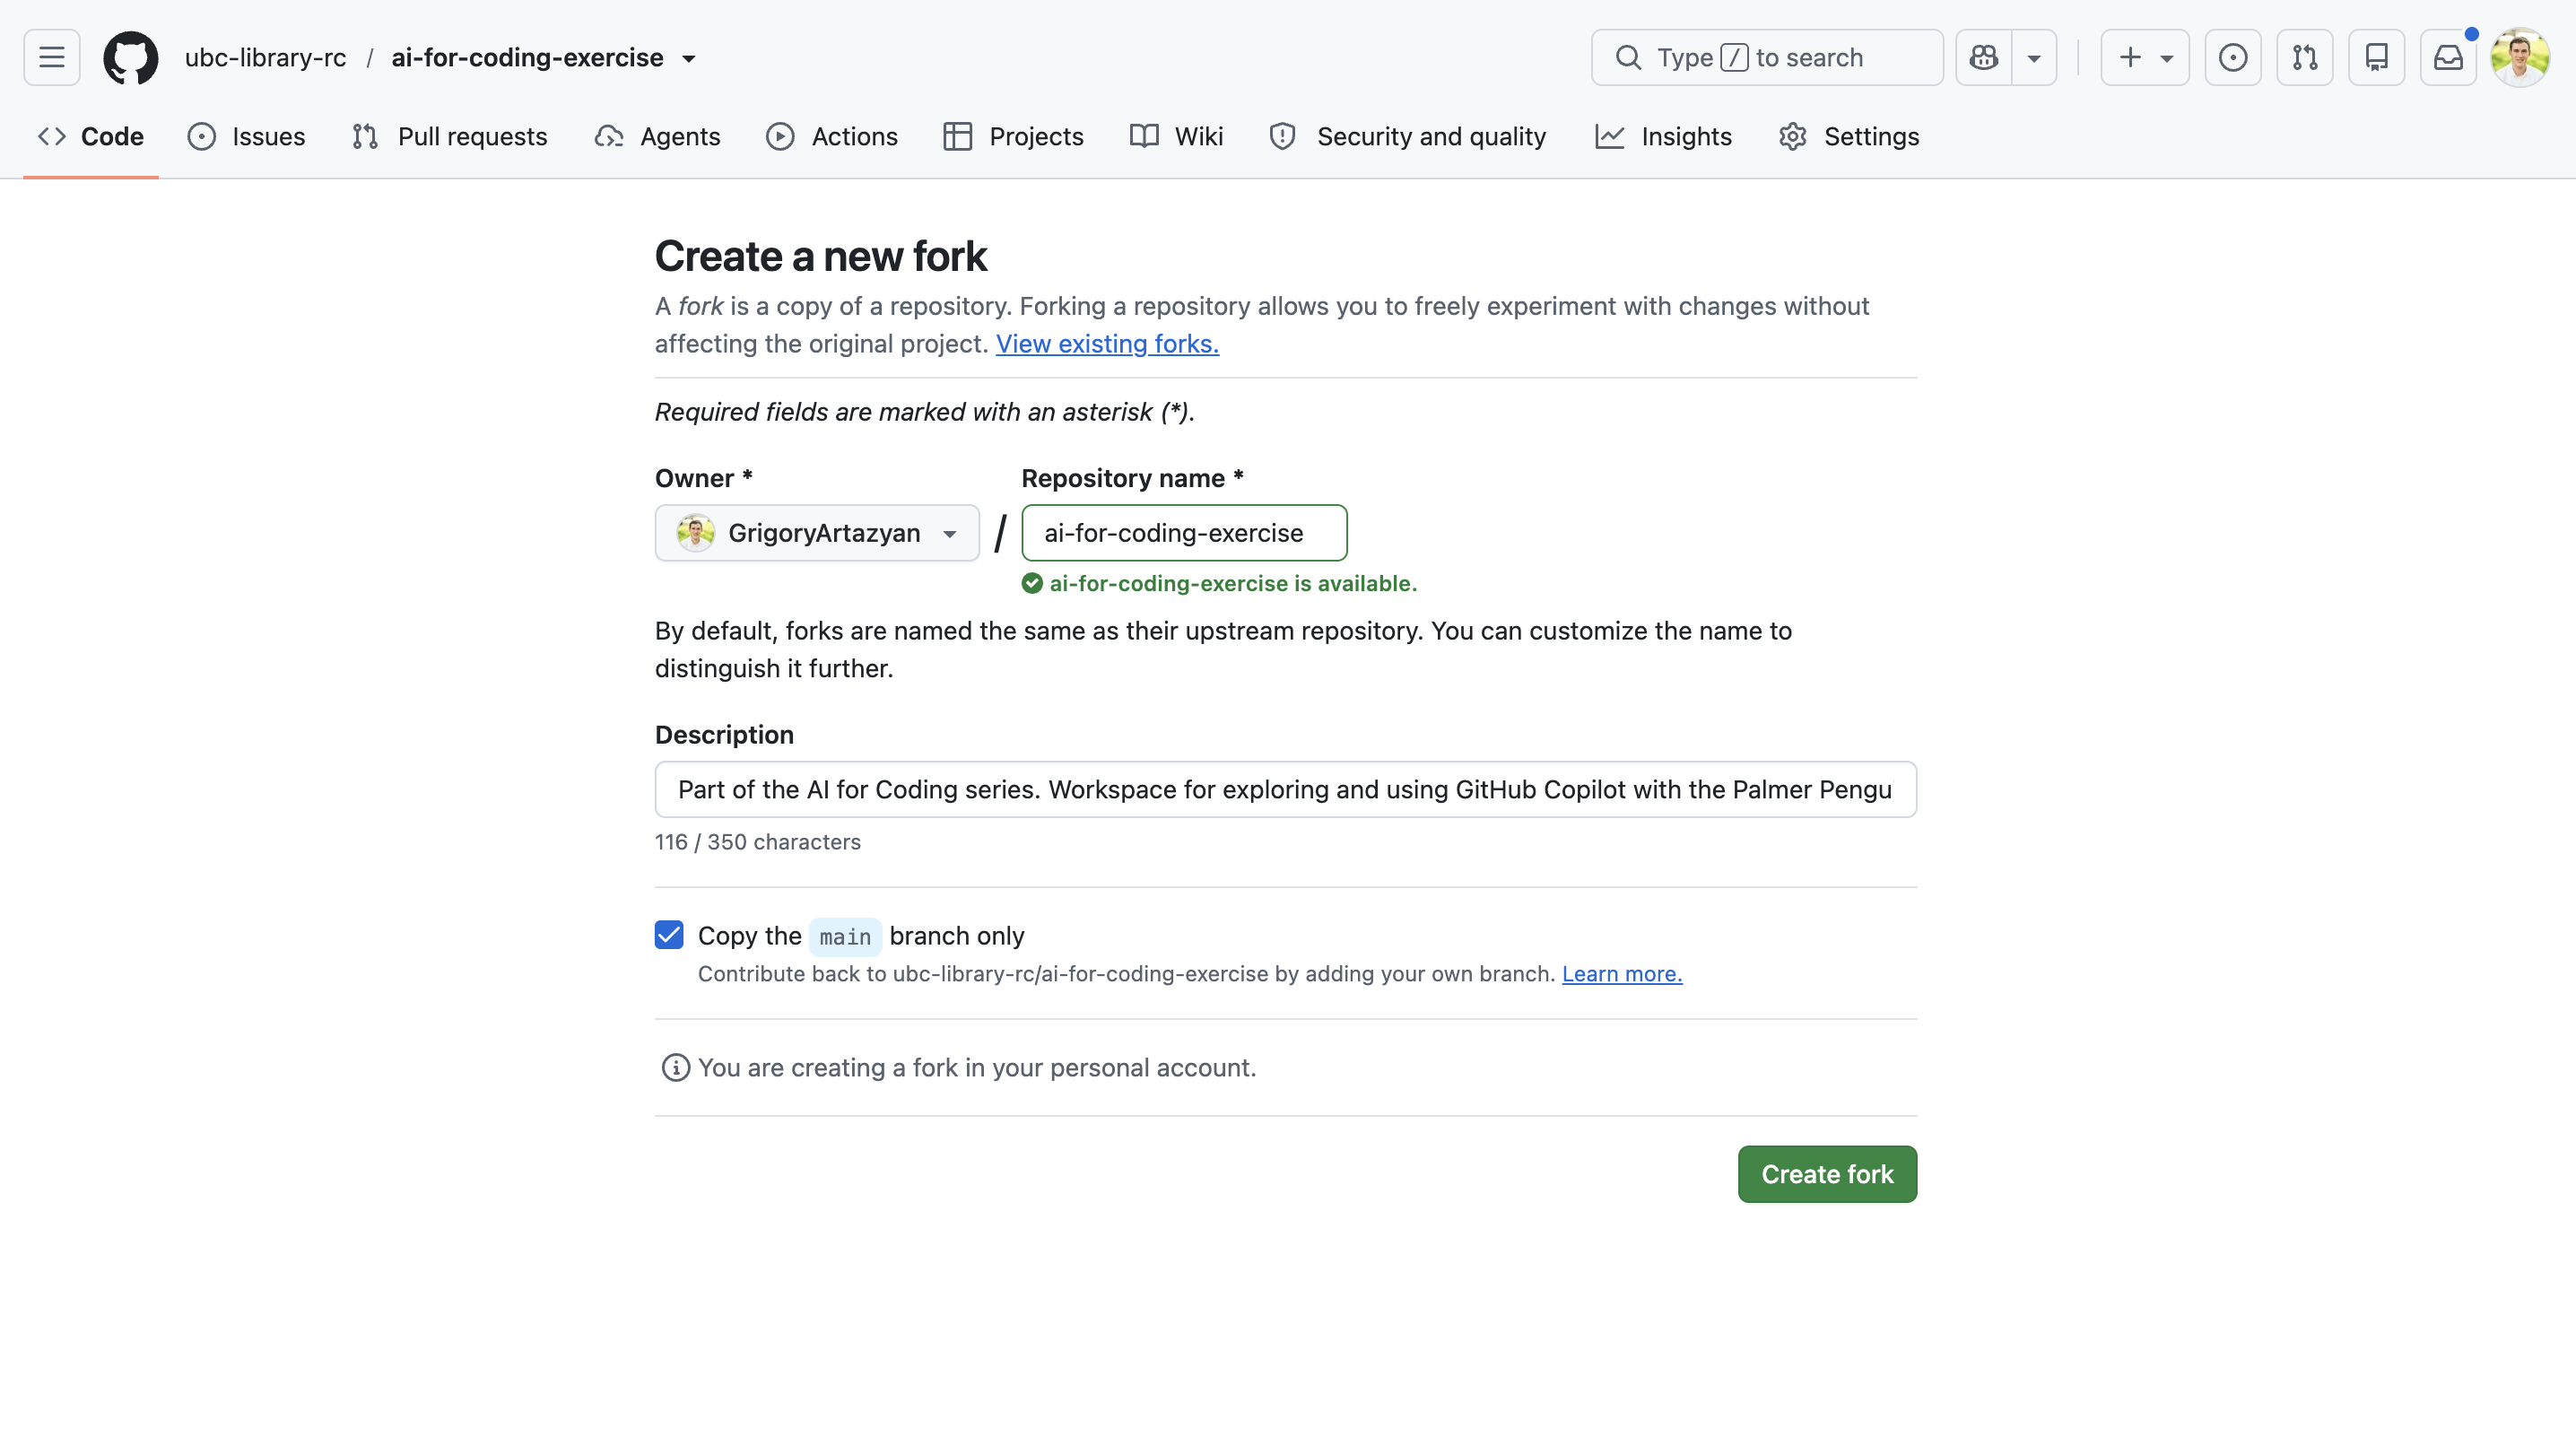Viewport: 2576px width, 1455px height.
Task: Open your repositories icon in header
Action: point(2377,57)
